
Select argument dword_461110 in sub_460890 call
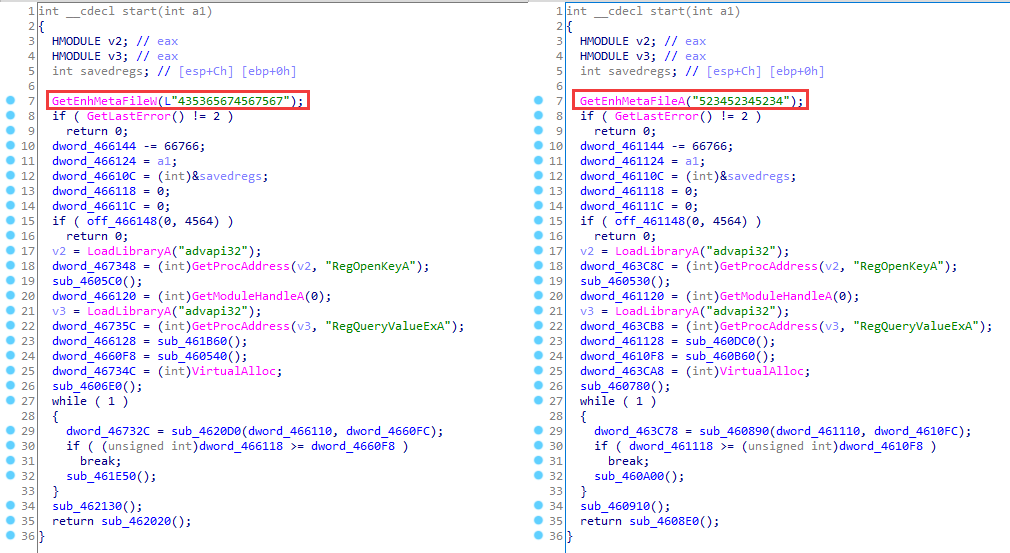point(818,431)
